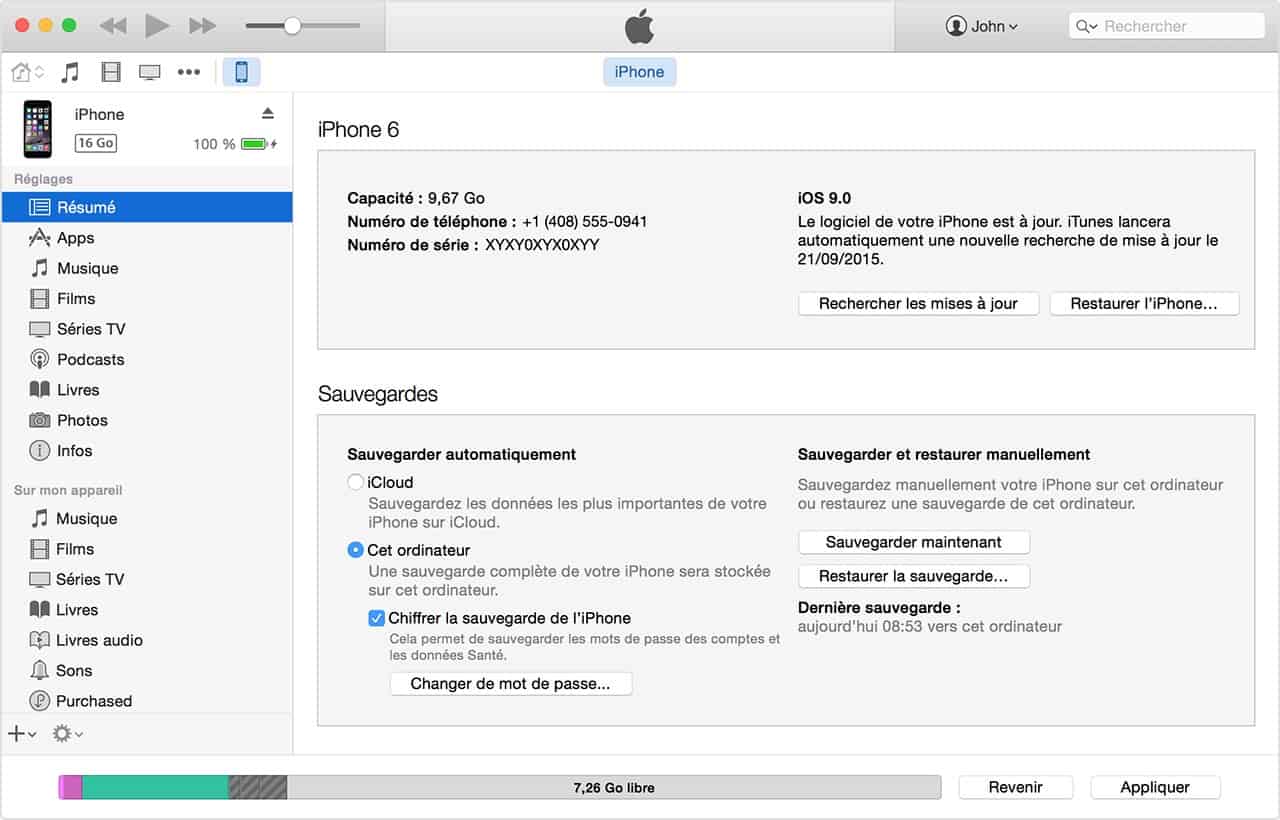The image size is (1280, 820).
Task: Switch to the Music library icon
Action: tap(70, 72)
